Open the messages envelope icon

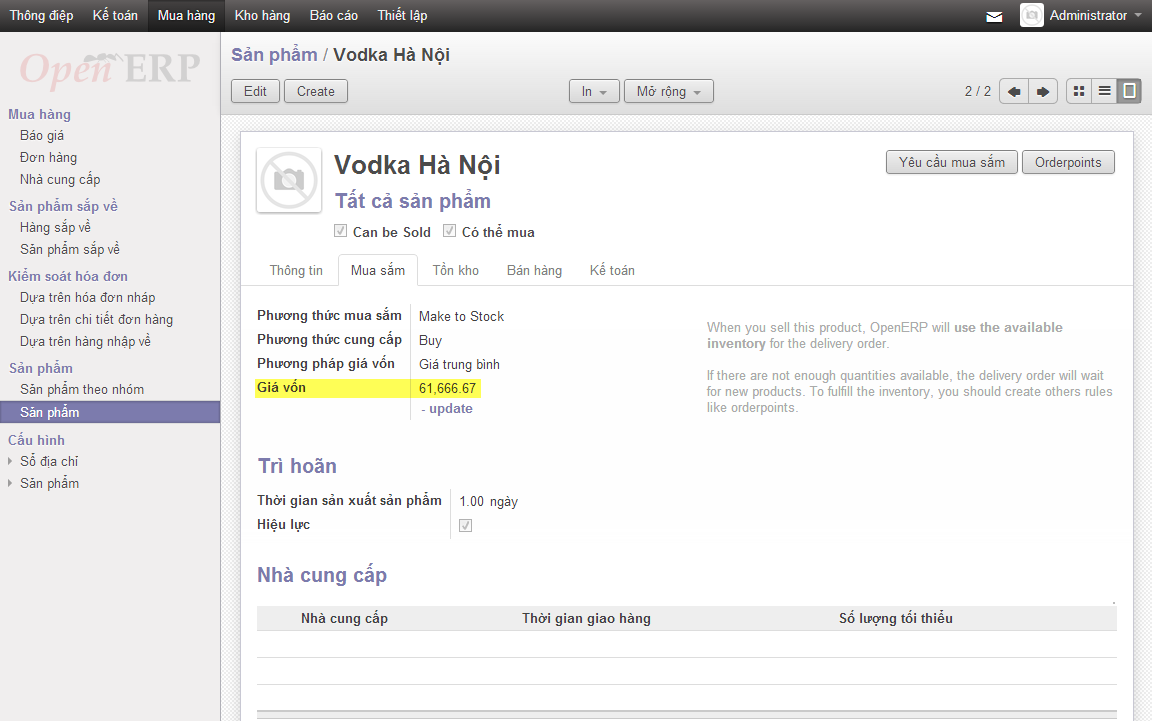coord(994,16)
